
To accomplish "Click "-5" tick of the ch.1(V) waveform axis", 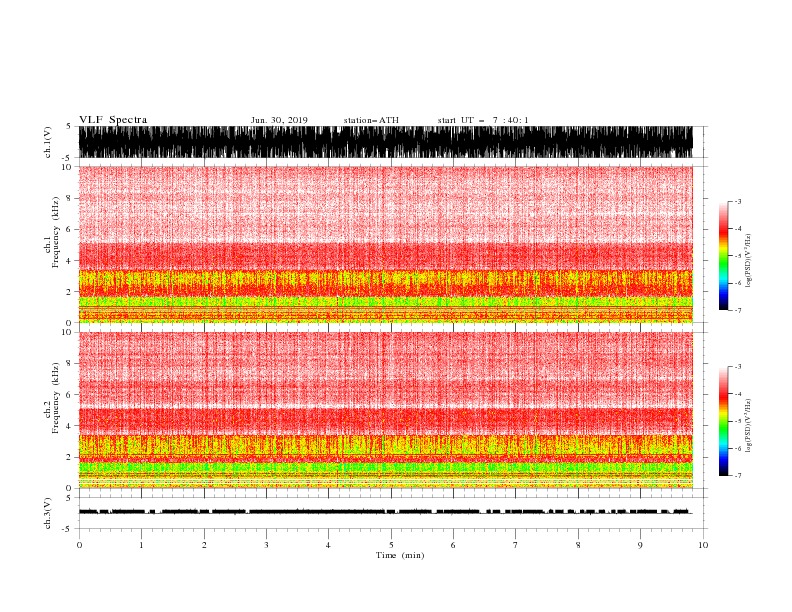I will point(68,158).
